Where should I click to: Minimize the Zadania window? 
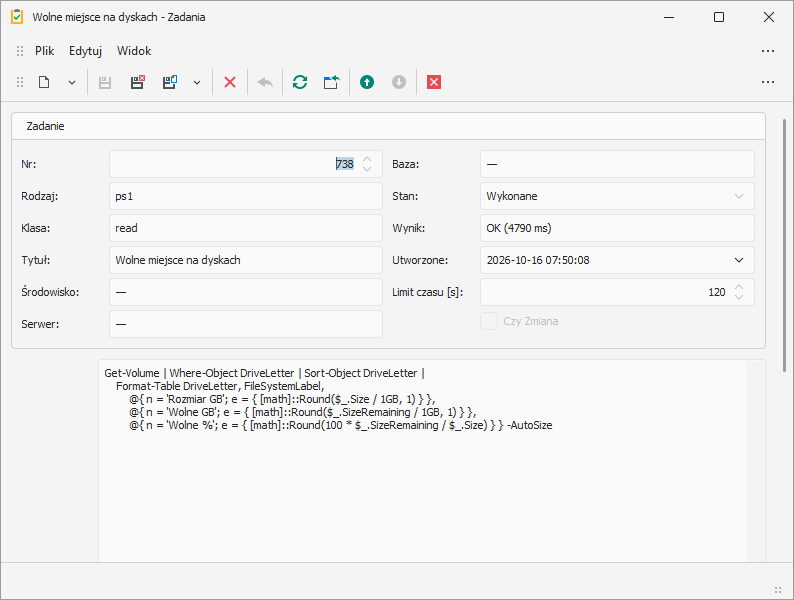669,17
